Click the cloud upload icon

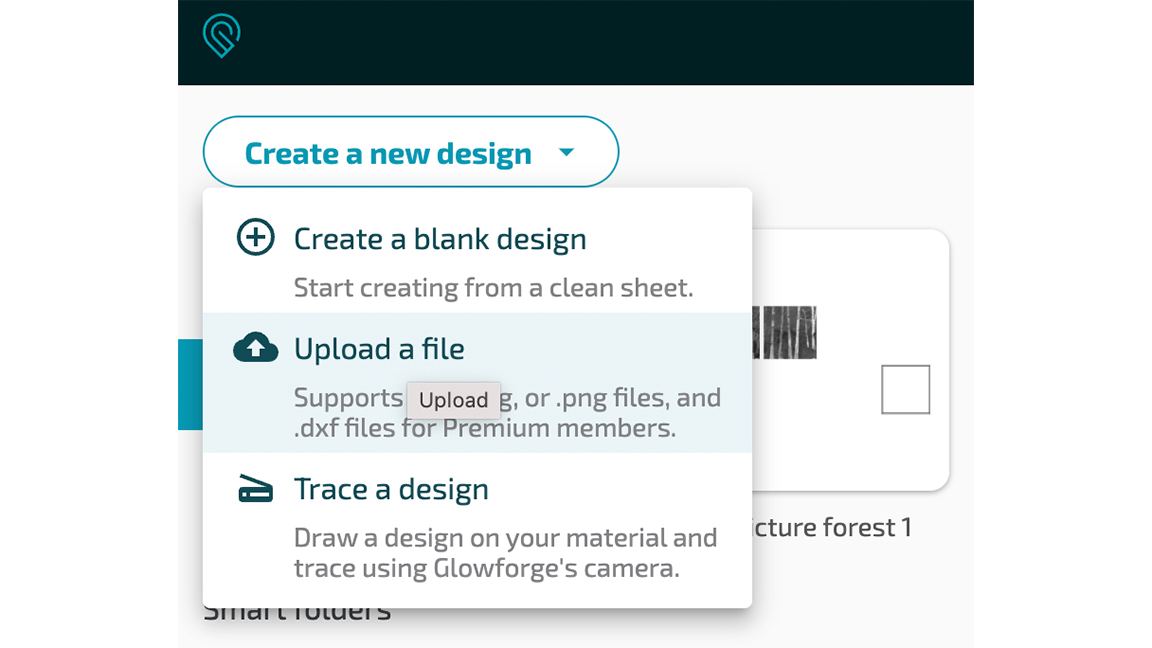256,348
